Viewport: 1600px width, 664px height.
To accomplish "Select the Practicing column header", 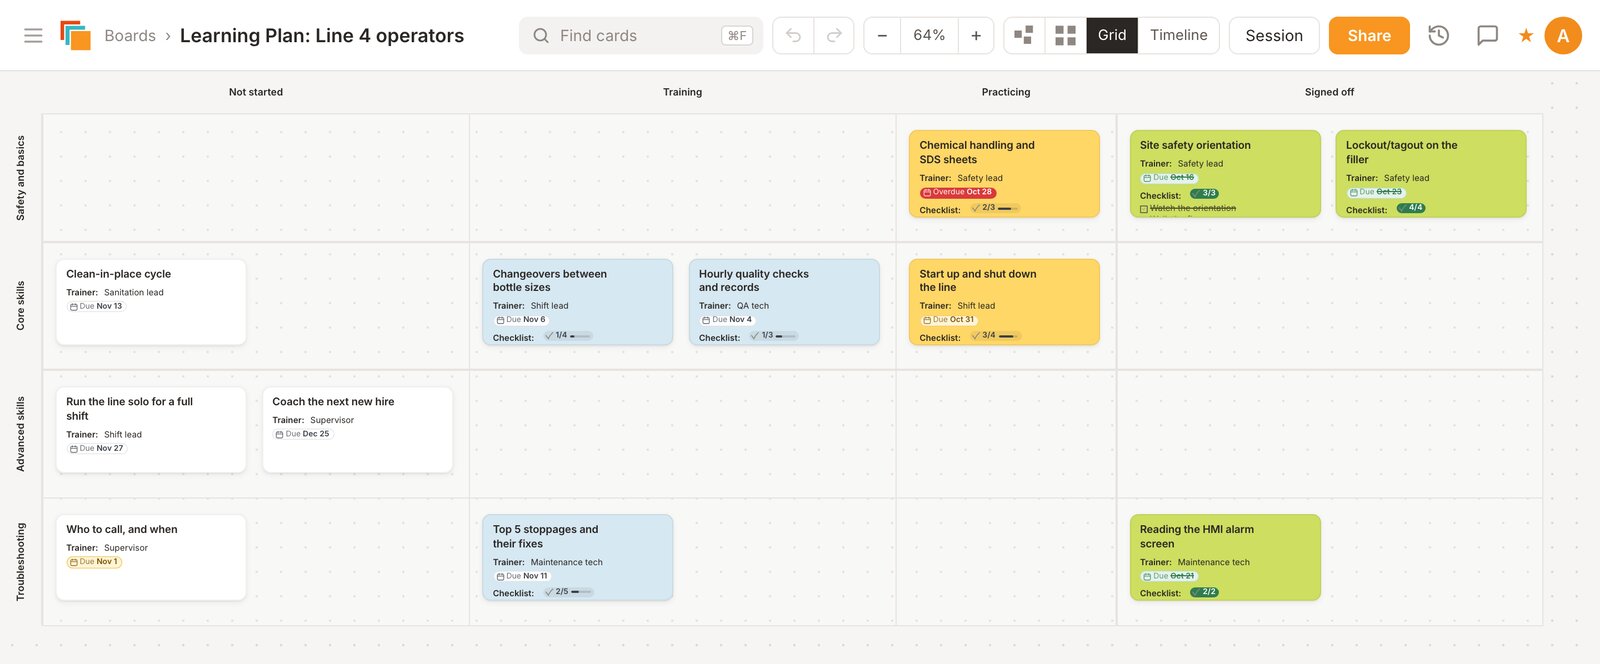I will [x=1006, y=92].
